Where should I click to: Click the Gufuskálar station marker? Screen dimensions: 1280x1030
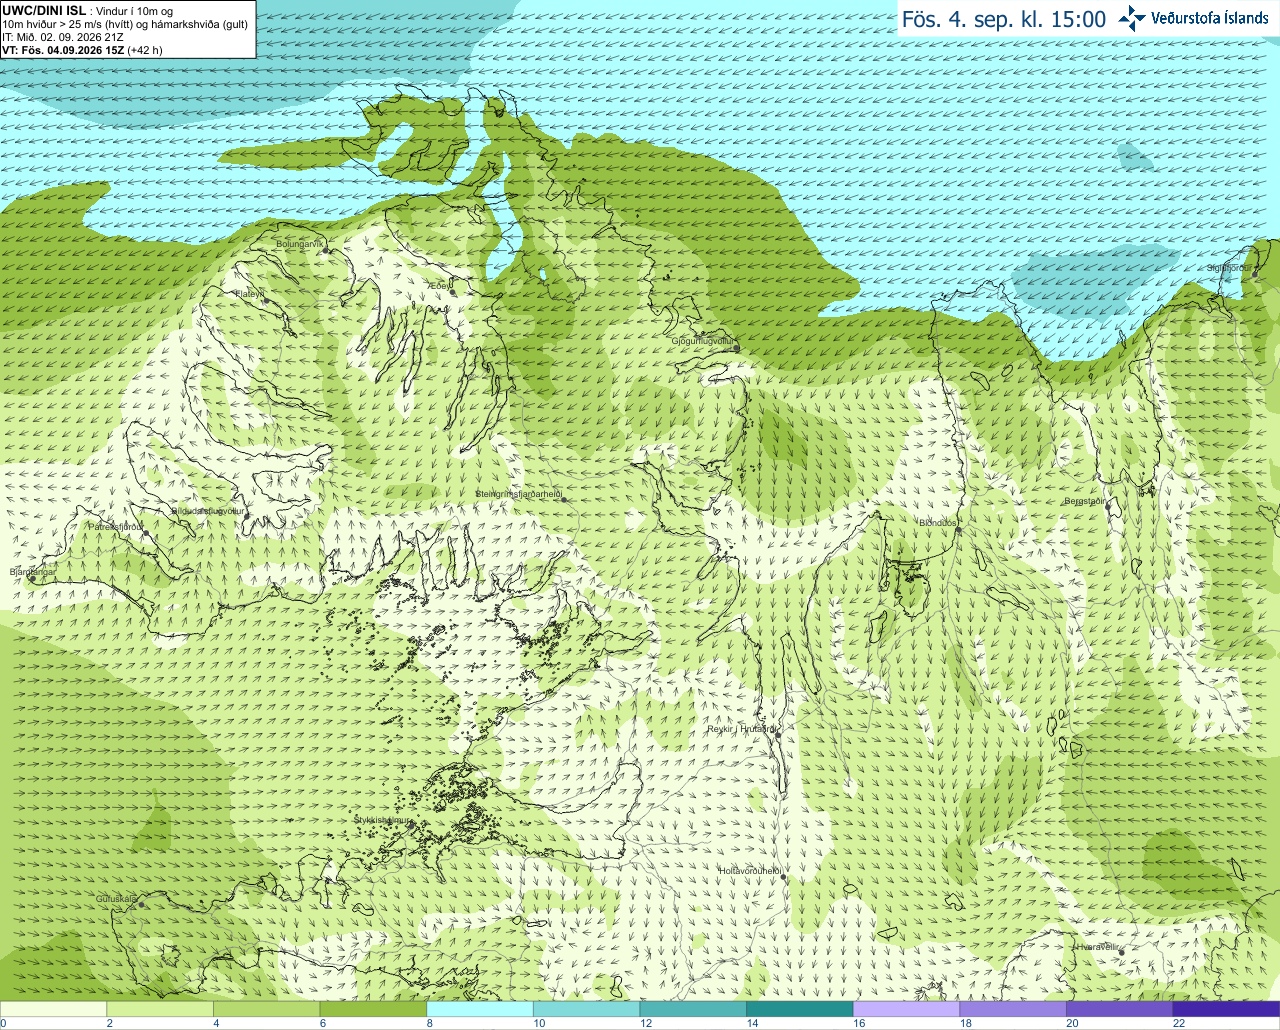point(141,904)
